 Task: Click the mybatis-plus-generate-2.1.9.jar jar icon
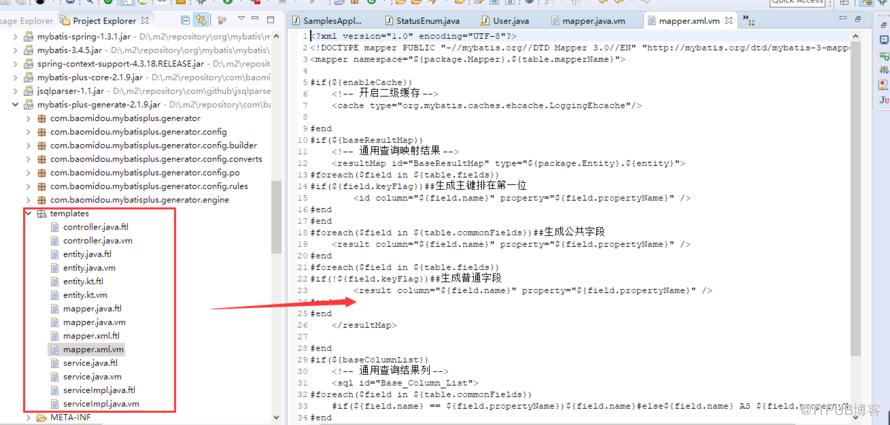pos(28,104)
